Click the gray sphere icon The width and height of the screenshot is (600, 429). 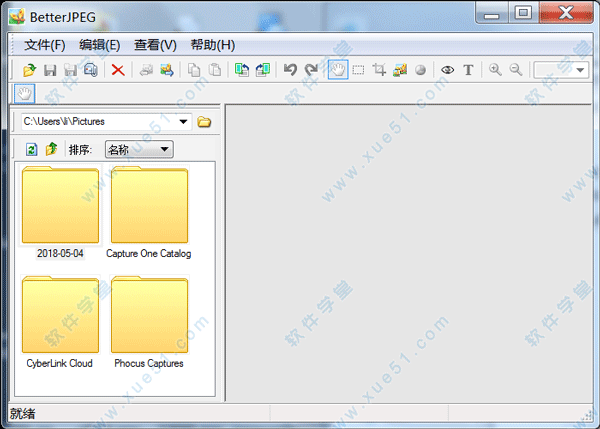[421, 70]
